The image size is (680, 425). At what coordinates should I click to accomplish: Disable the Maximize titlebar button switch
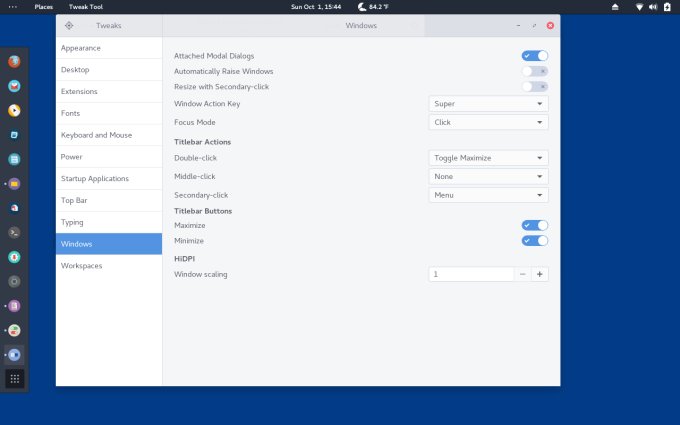tap(535, 226)
